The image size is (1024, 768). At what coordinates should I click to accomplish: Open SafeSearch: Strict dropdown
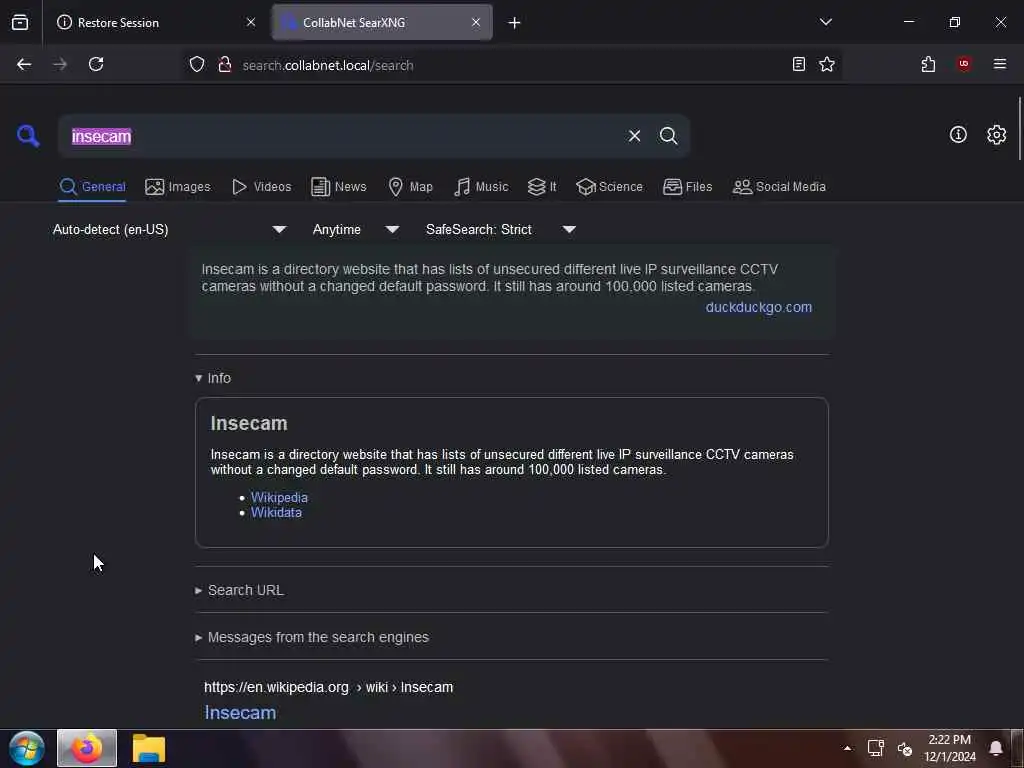(x=501, y=229)
